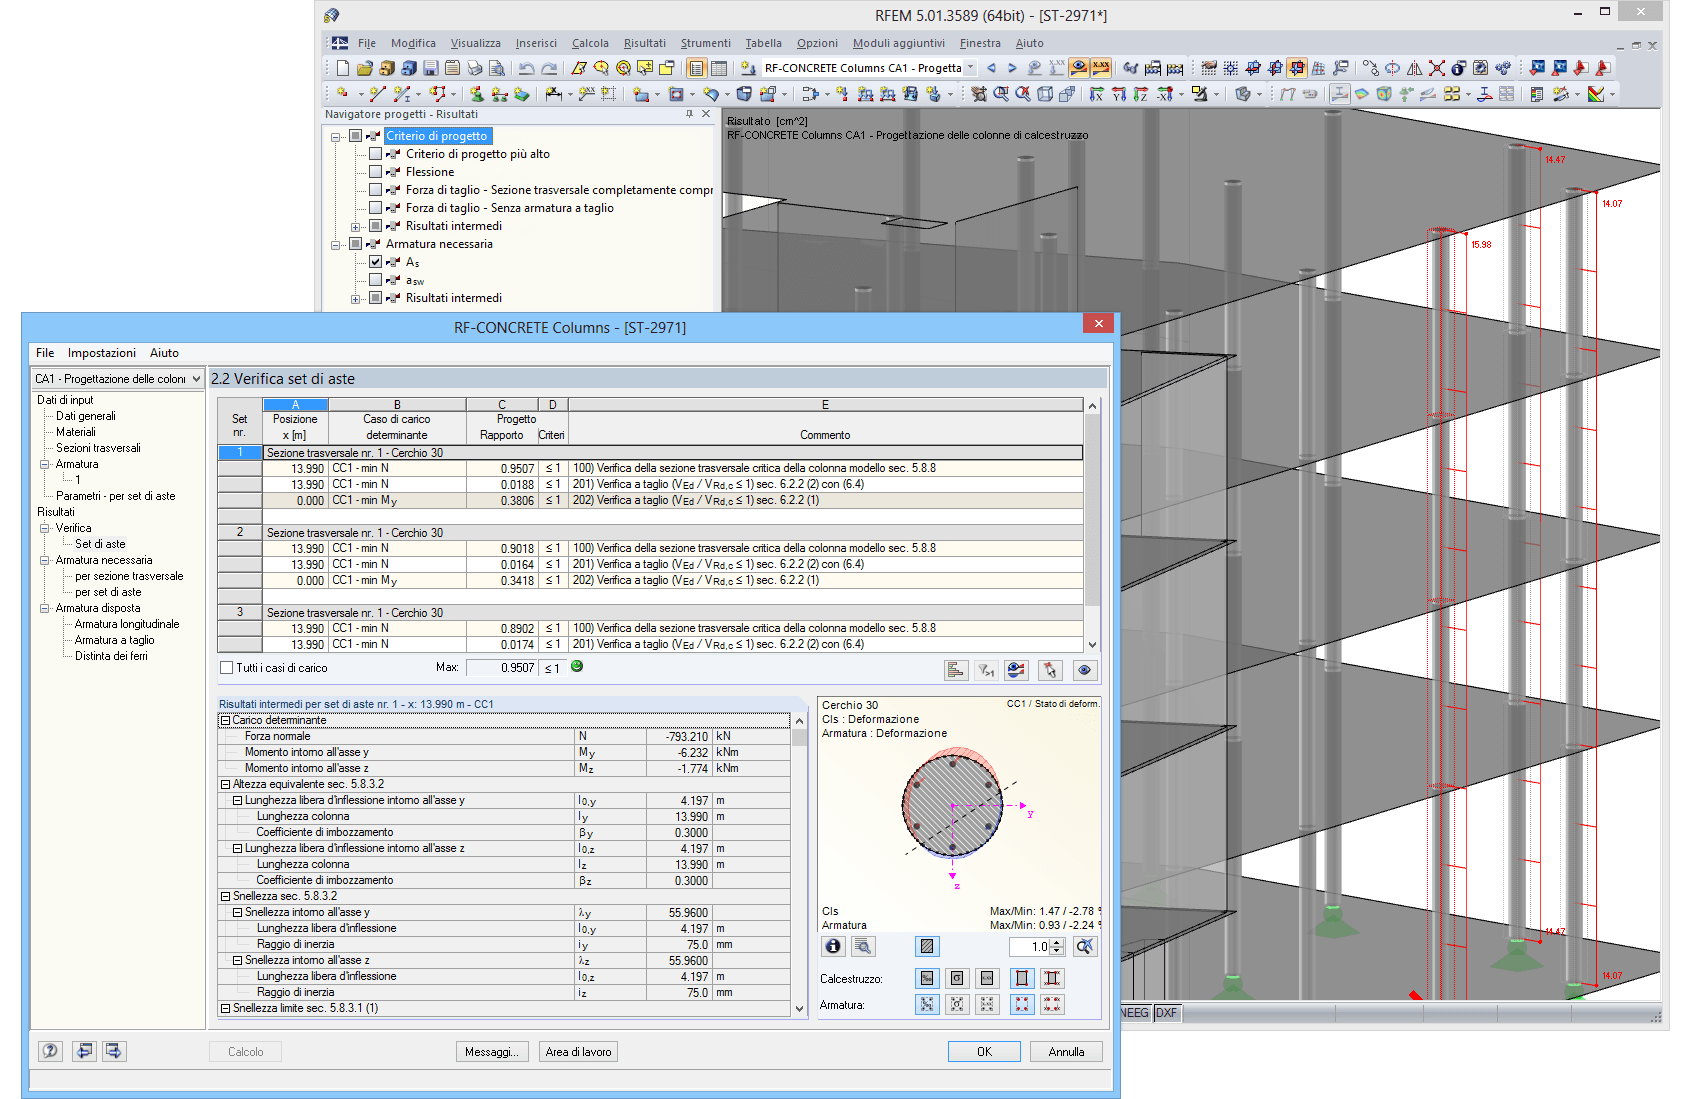1706x1099 pixels.
Task: Open the RF-CONCRETE Columns CA1 case dropdown
Action: coord(967,68)
